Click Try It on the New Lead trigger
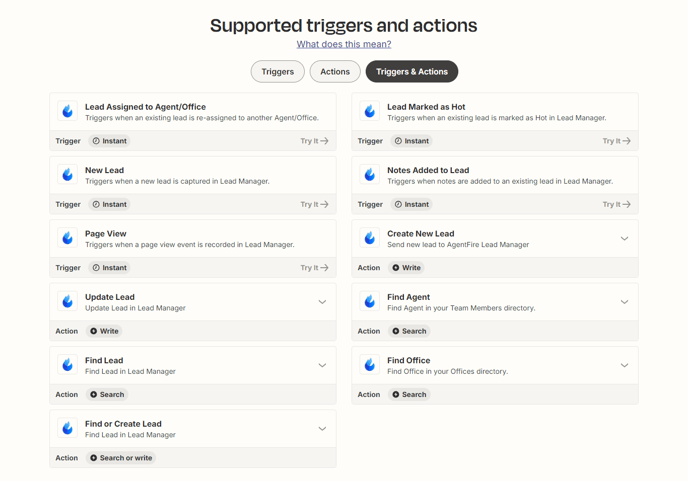 [314, 205]
